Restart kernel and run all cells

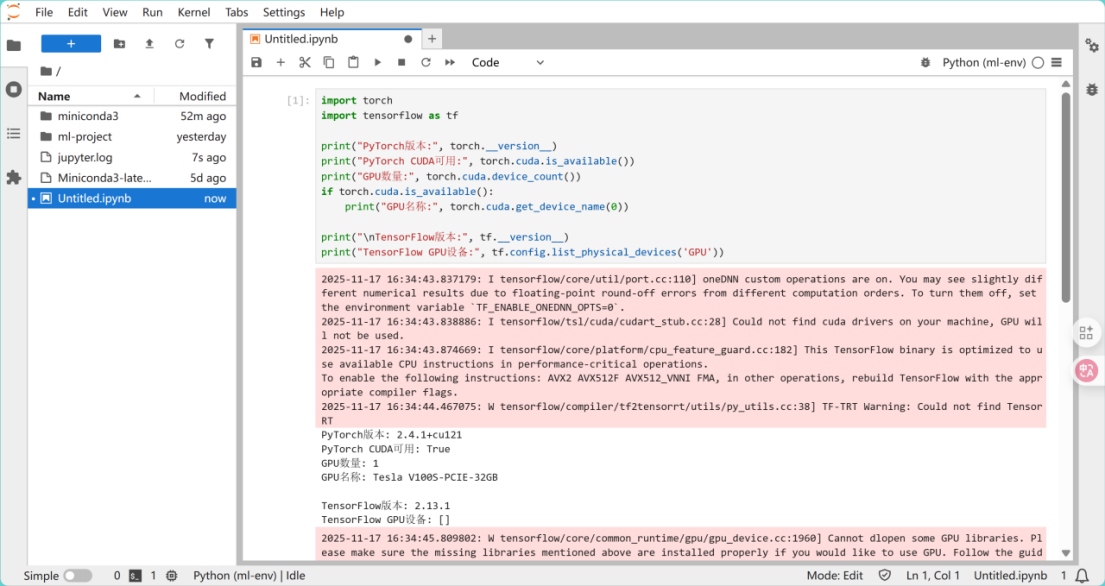pos(450,62)
